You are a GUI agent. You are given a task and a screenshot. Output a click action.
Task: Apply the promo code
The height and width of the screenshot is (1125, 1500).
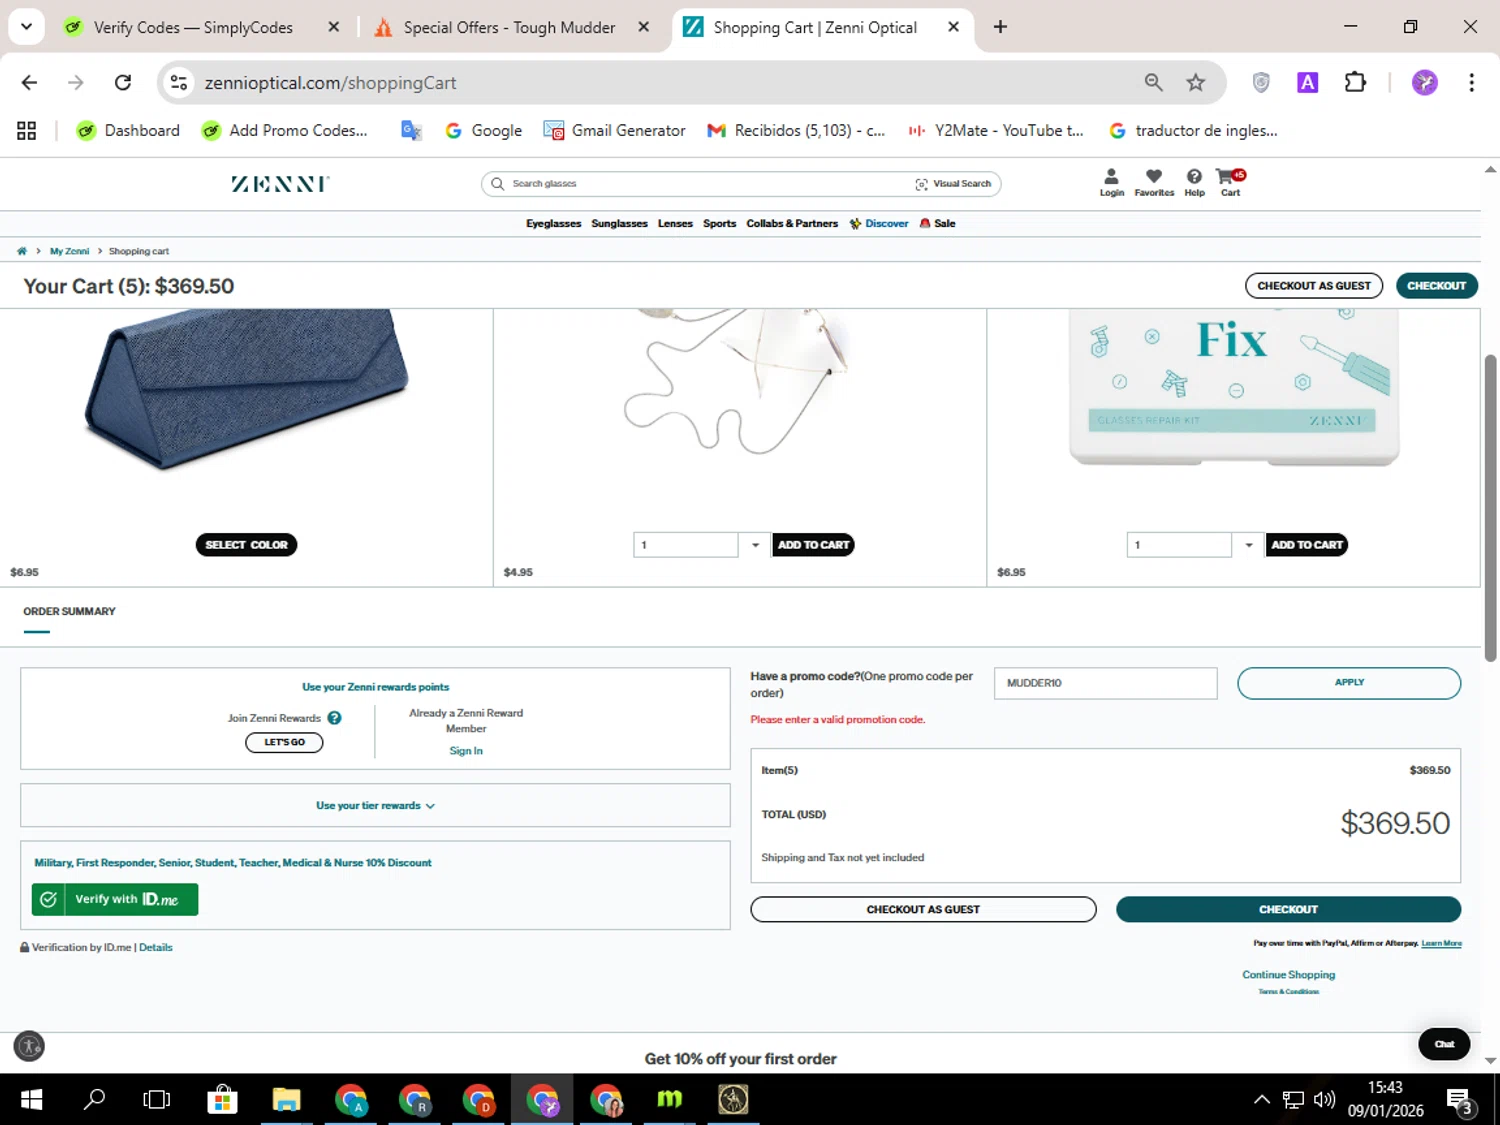tap(1349, 683)
